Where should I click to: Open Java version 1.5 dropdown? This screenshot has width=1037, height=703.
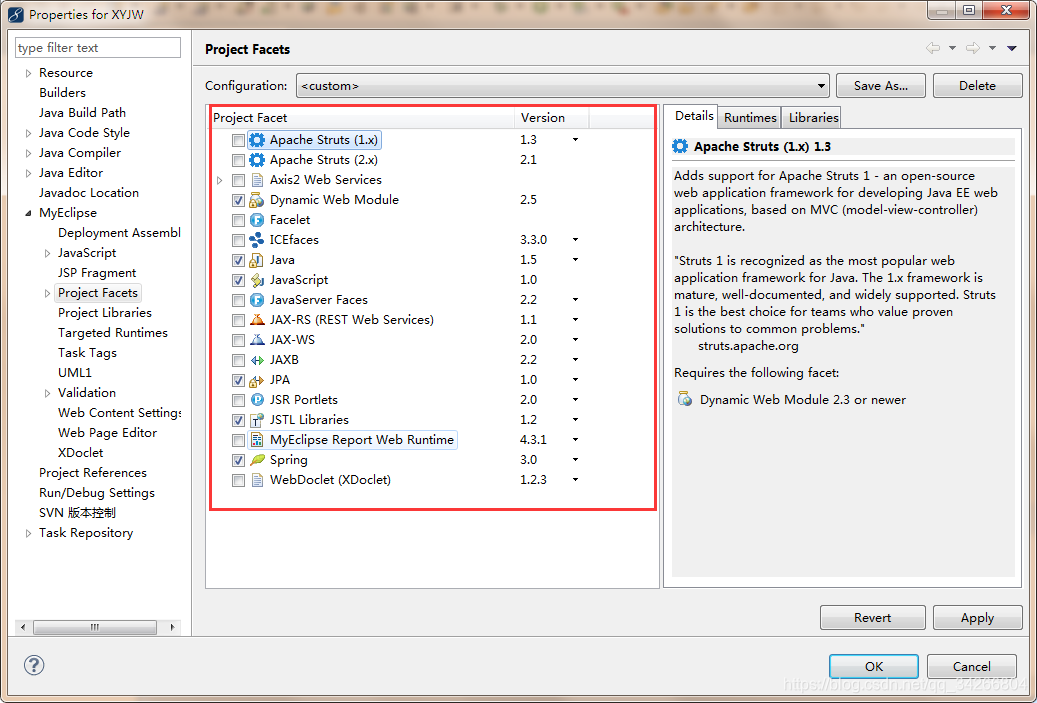pyautogui.click(x=575, y=260)
